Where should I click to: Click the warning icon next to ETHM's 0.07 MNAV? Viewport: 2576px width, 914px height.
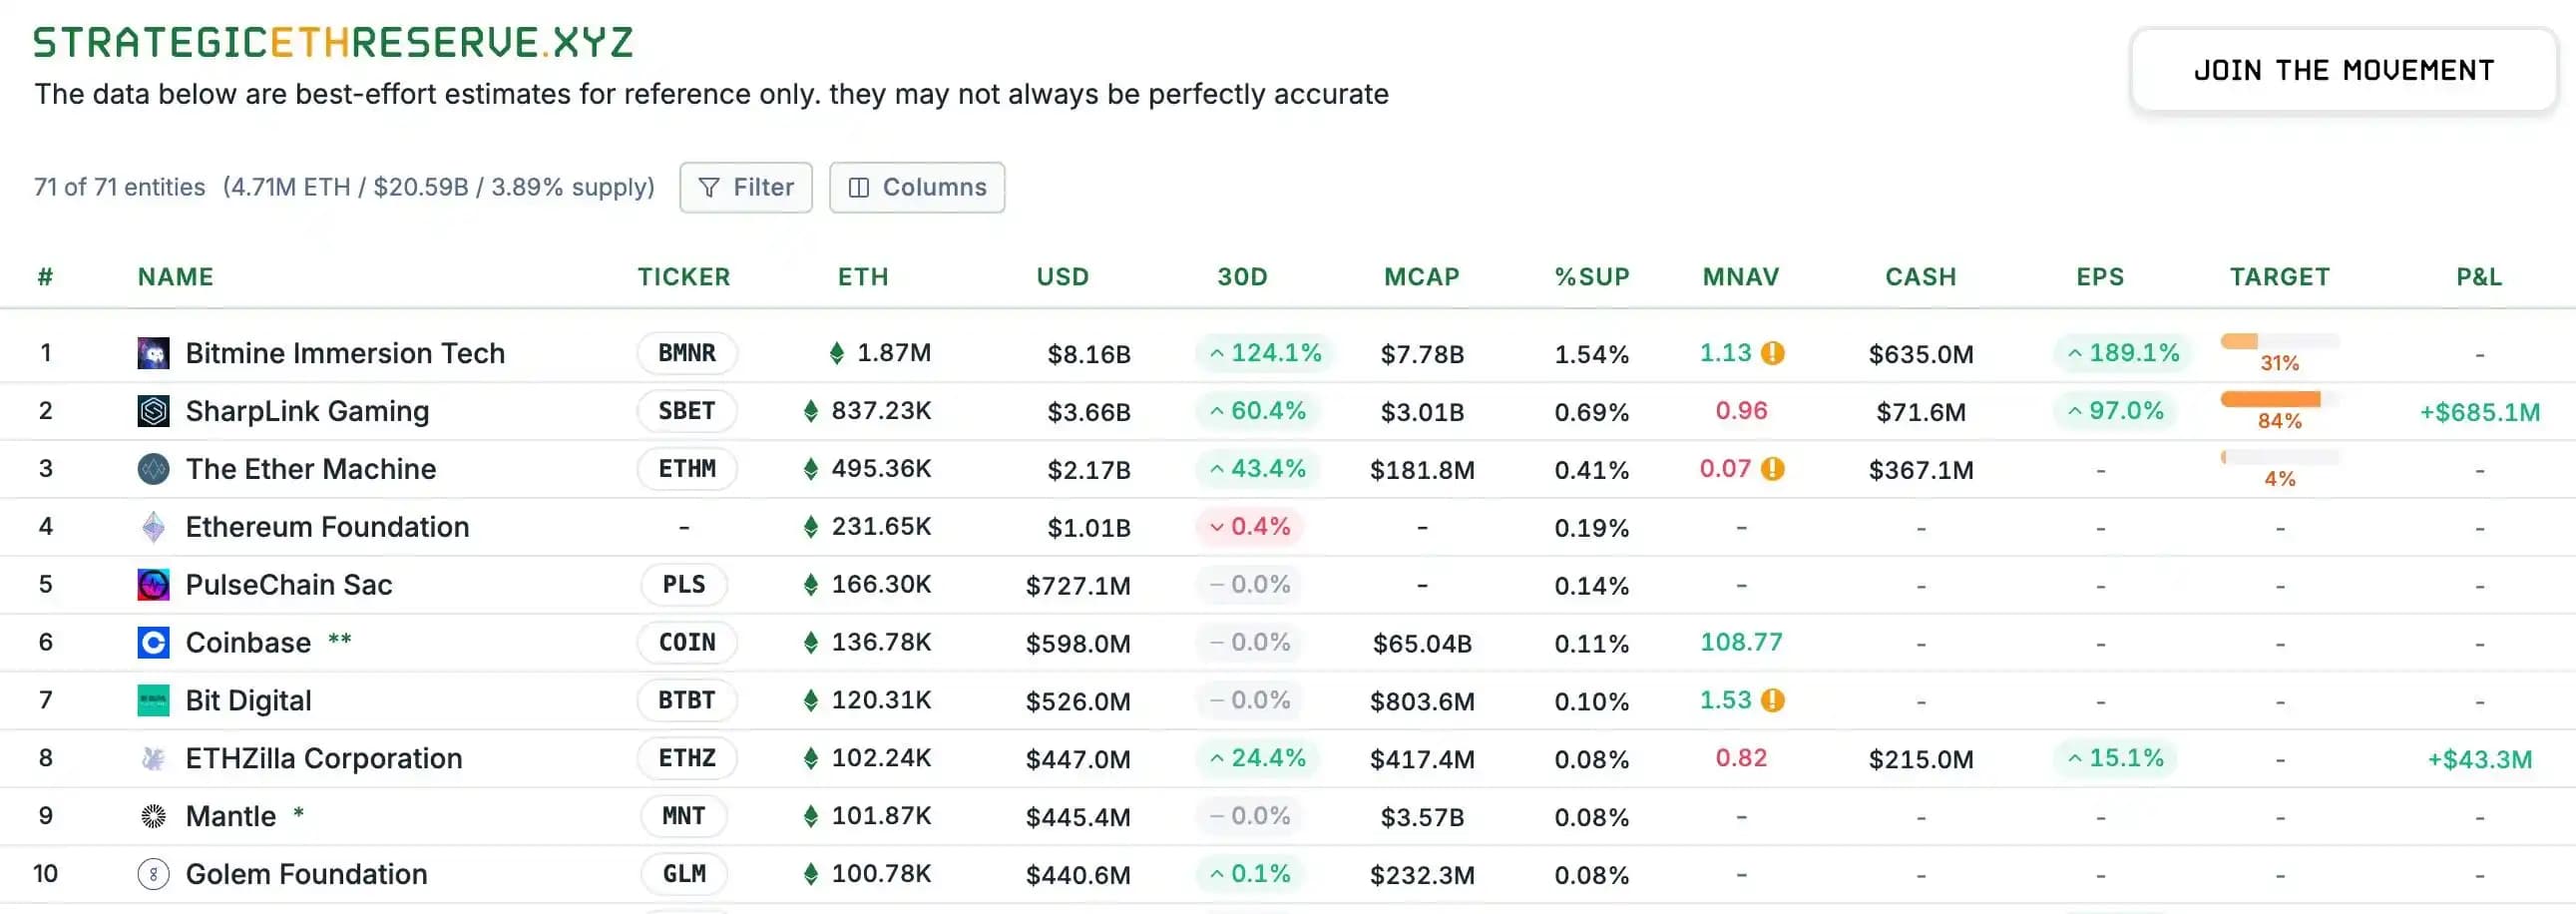tap(1773, 468)
